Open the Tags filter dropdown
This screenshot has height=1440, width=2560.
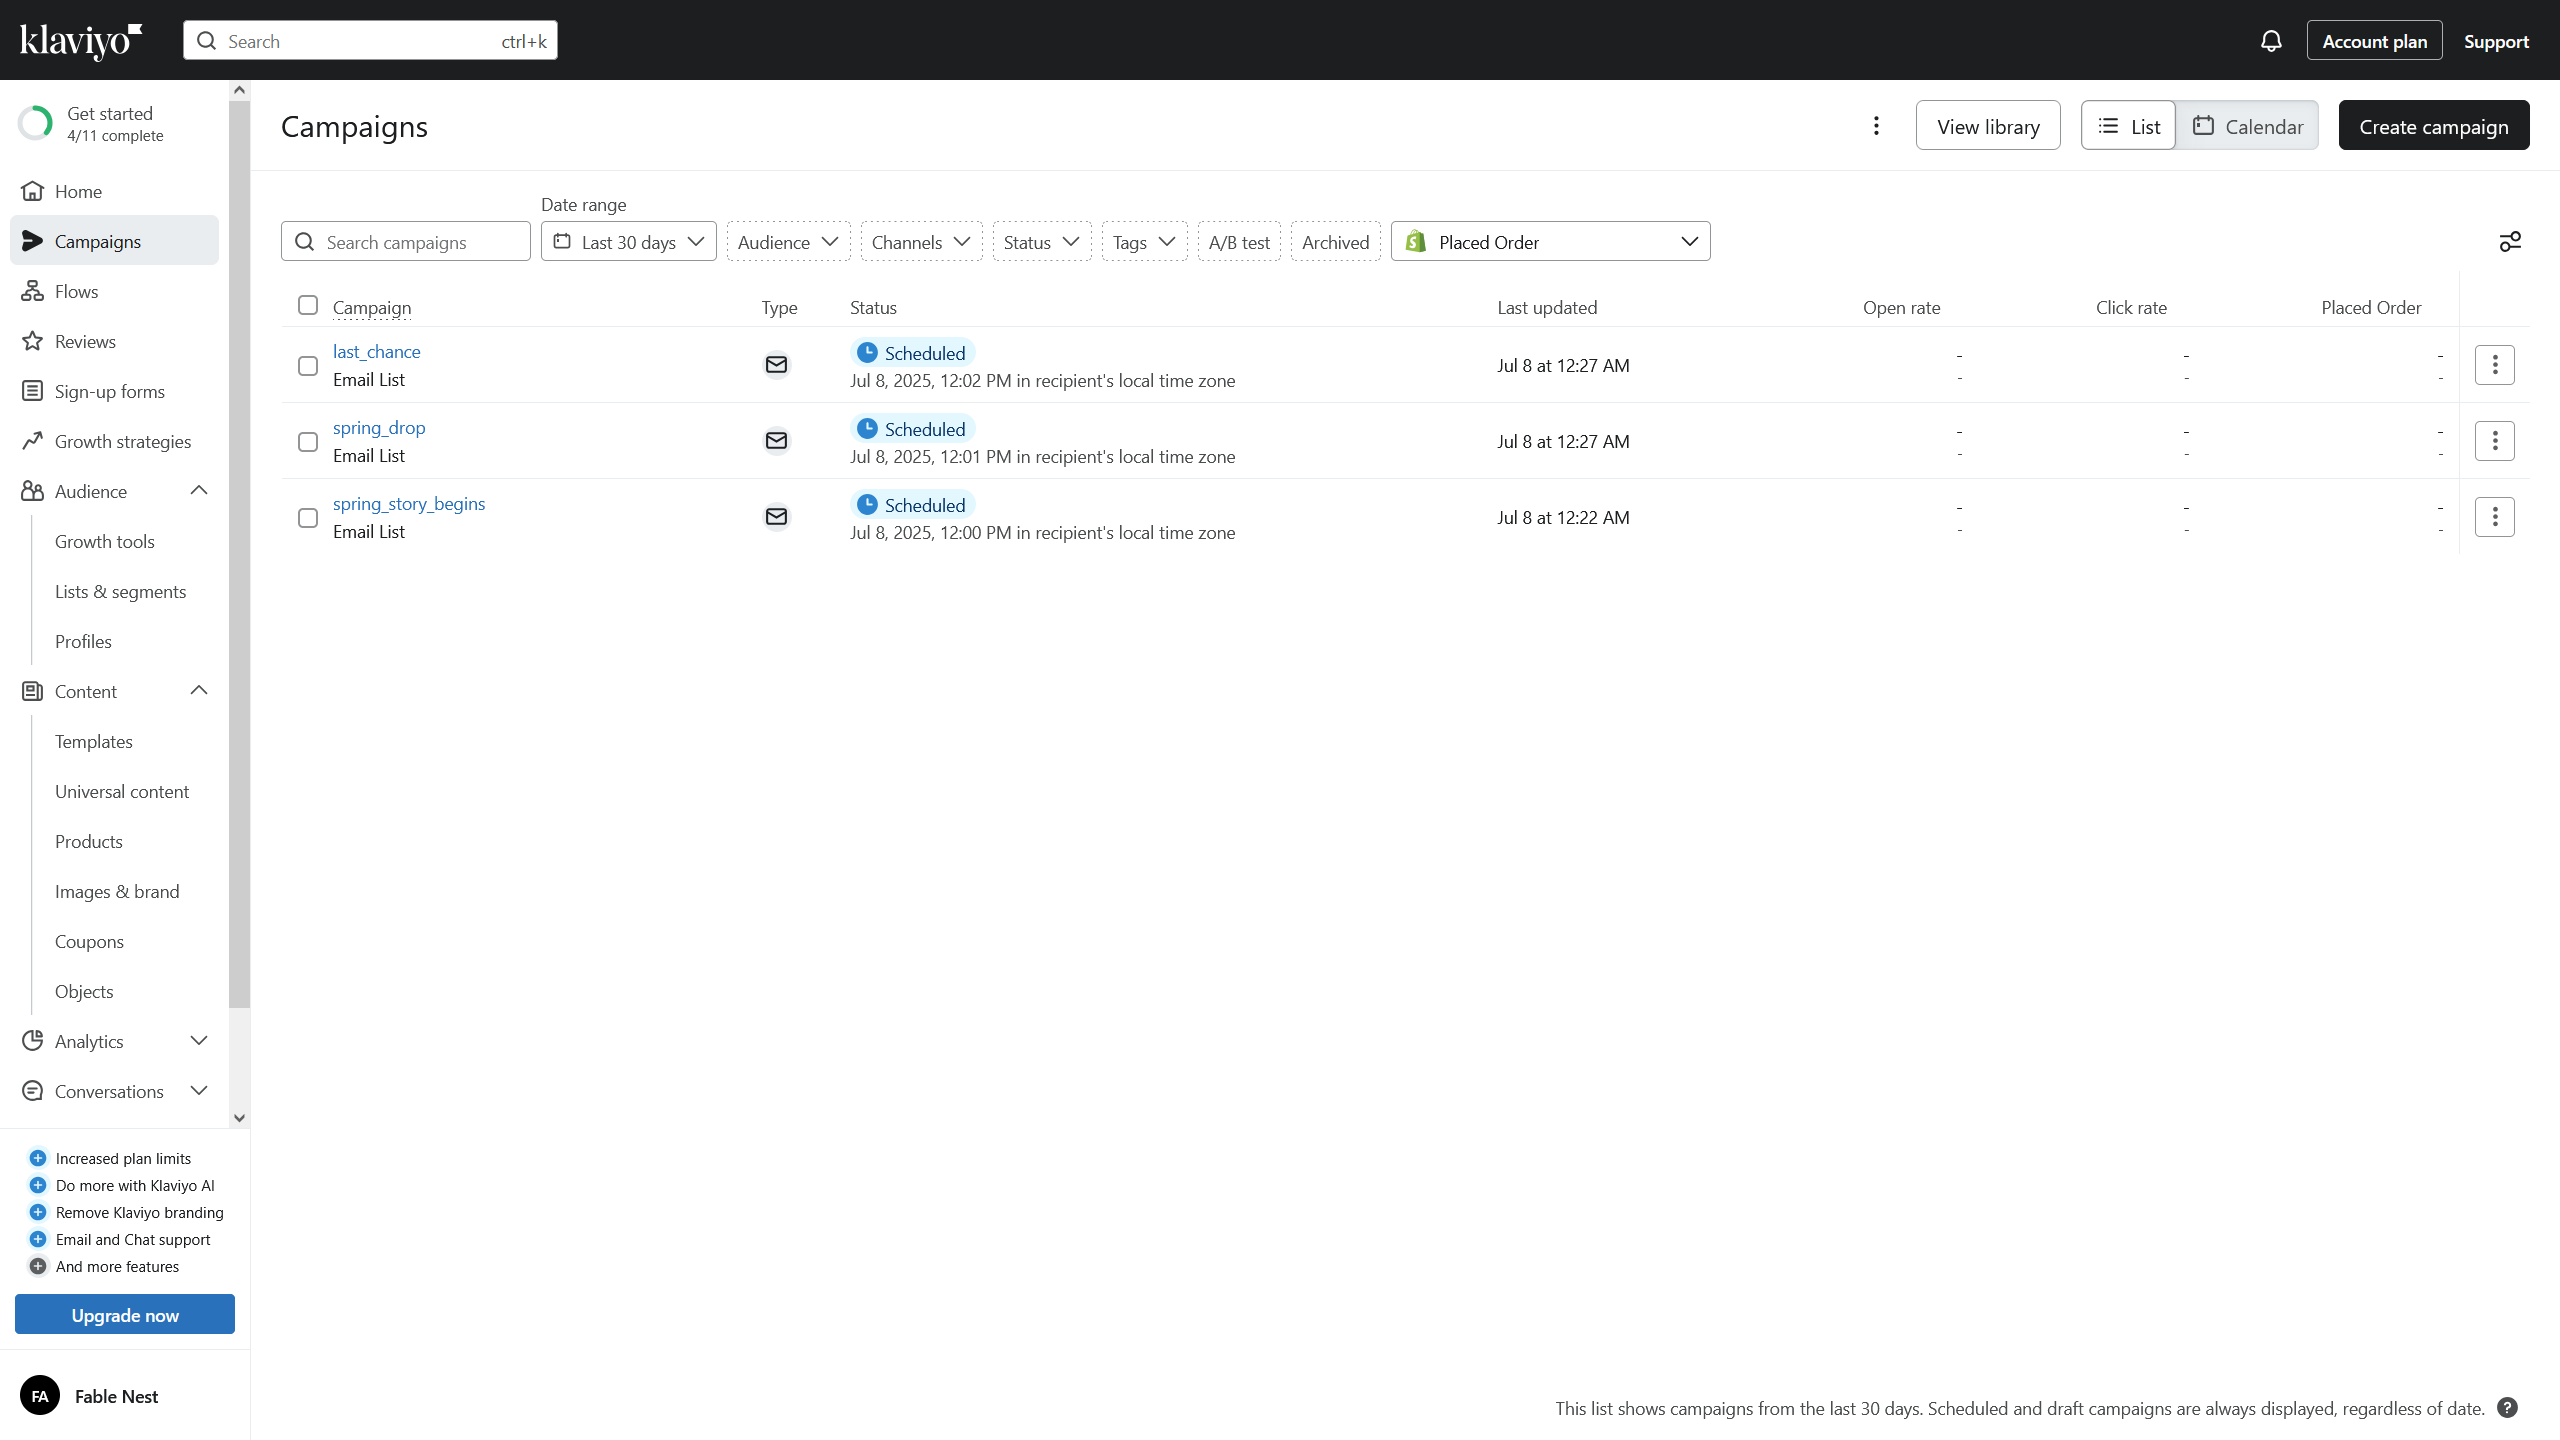coord(1144,242)
